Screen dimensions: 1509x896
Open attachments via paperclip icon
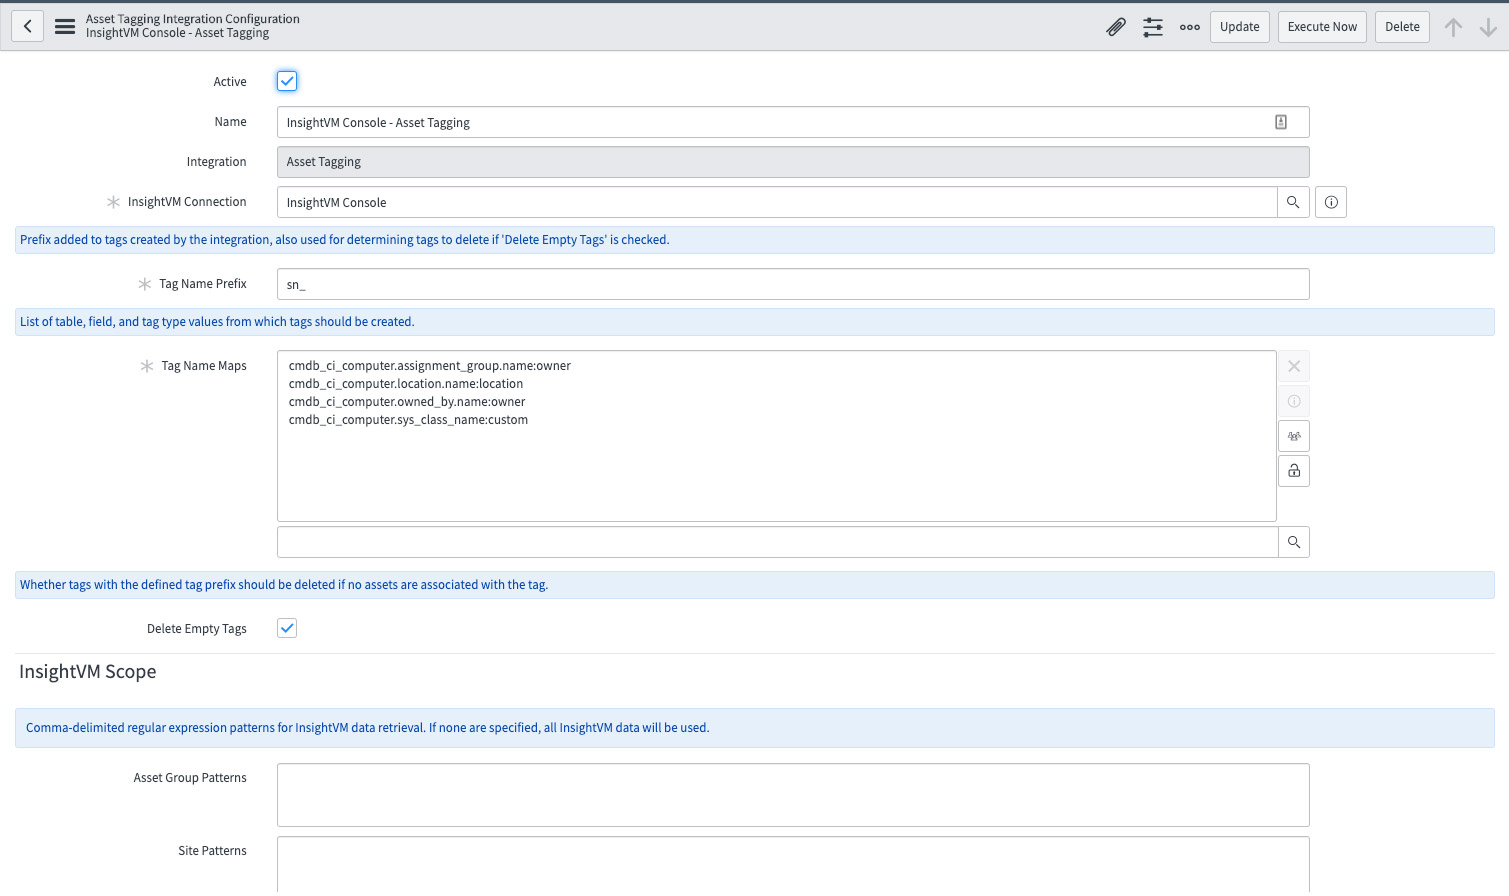[x=1116, y=27]
